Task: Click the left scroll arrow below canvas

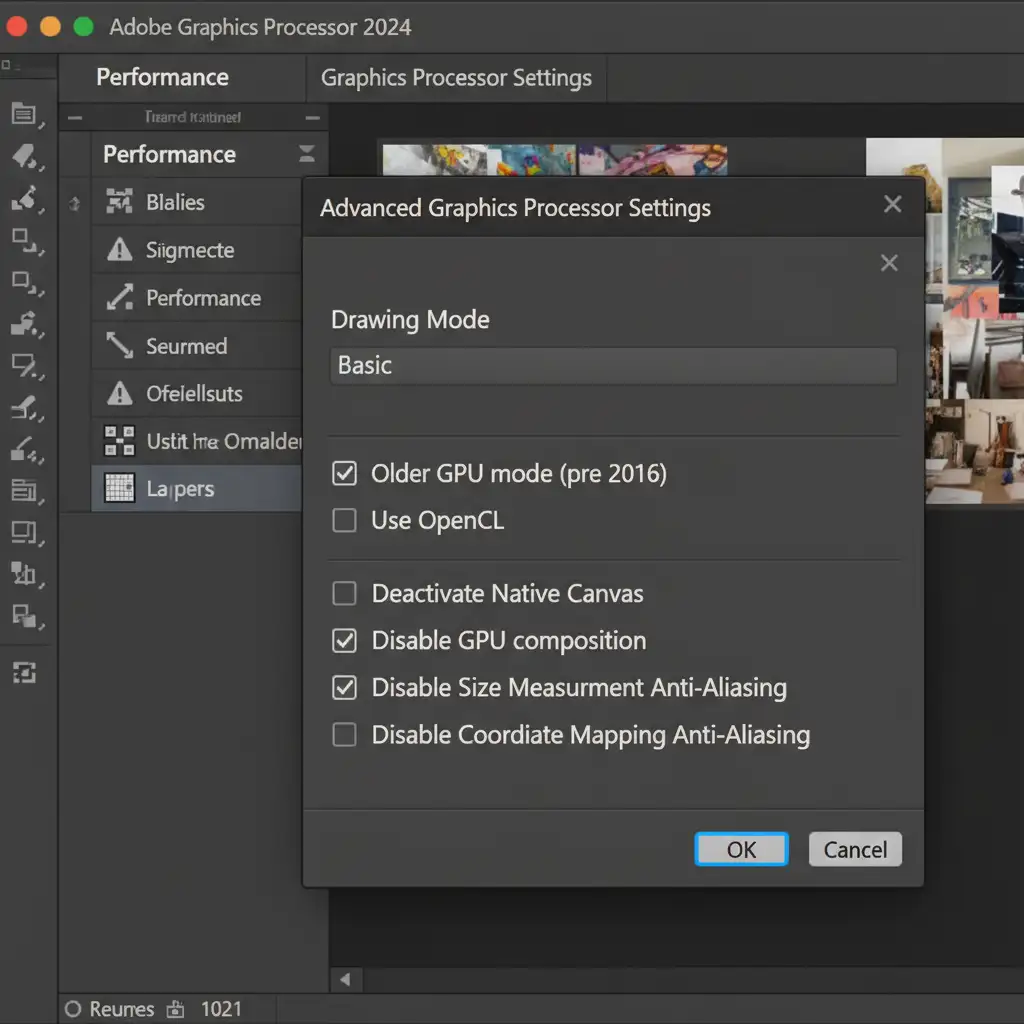Action: pos(346,979)
